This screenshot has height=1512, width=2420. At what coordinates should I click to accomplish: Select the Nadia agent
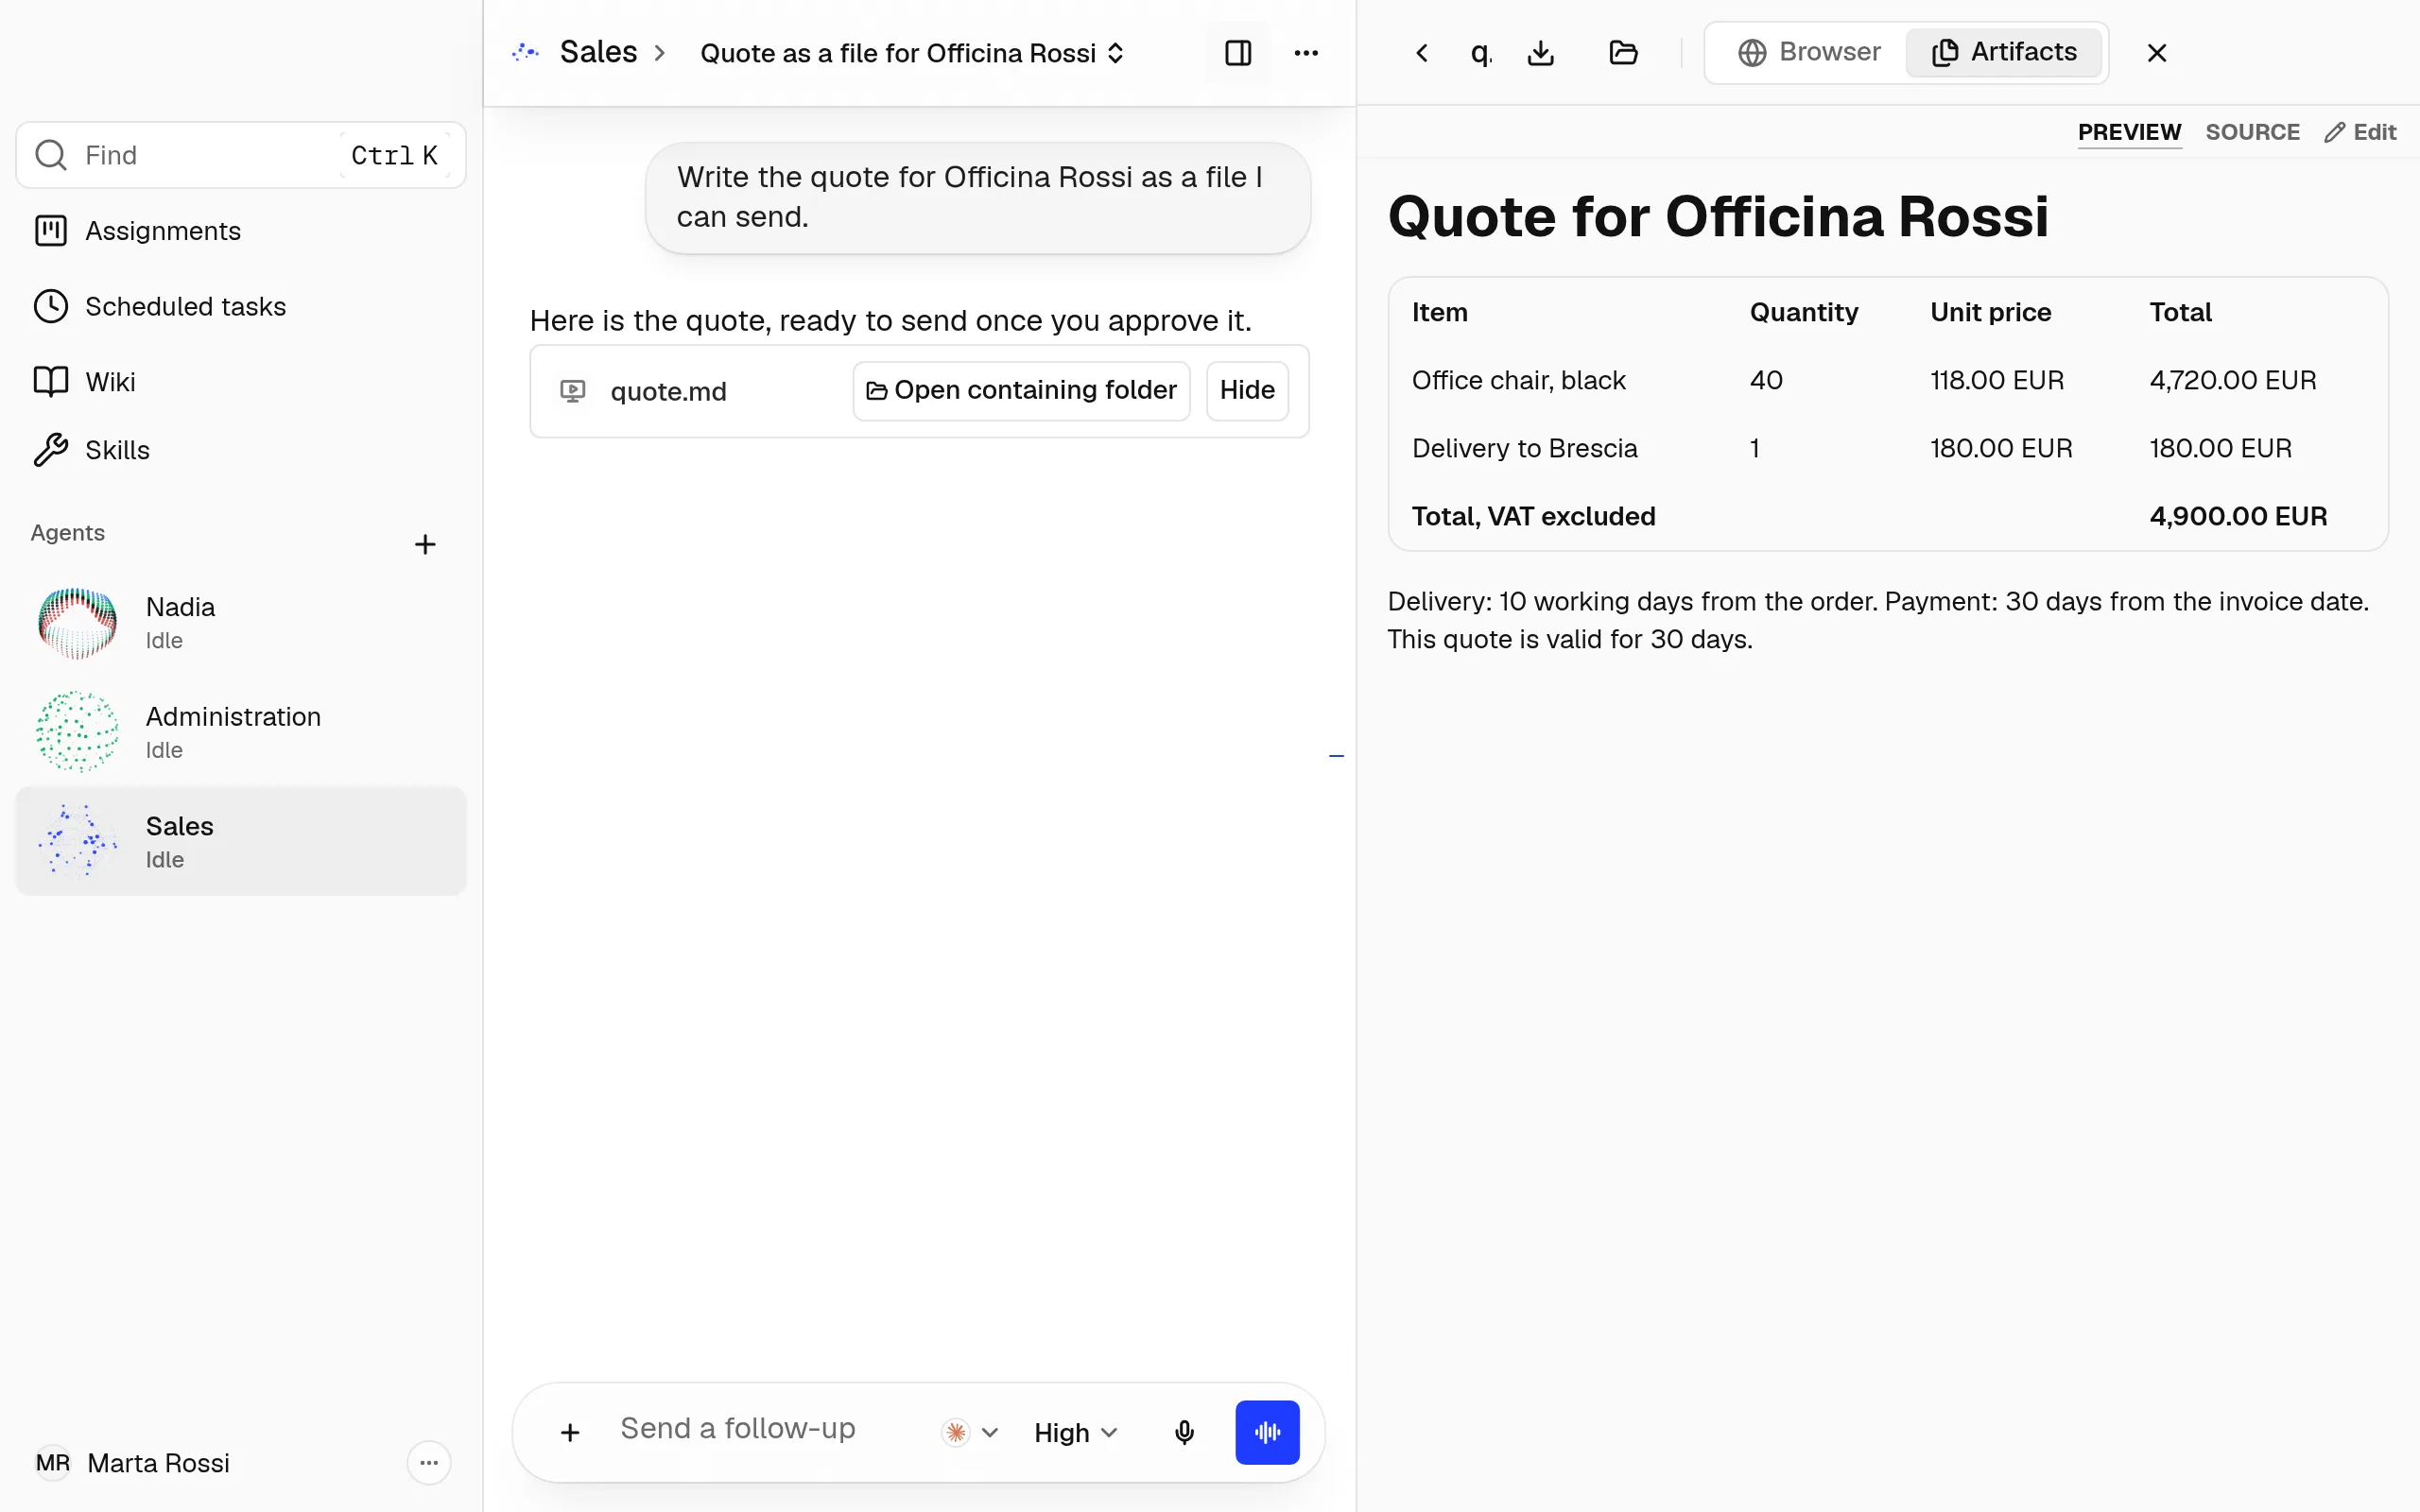(240, 622)
